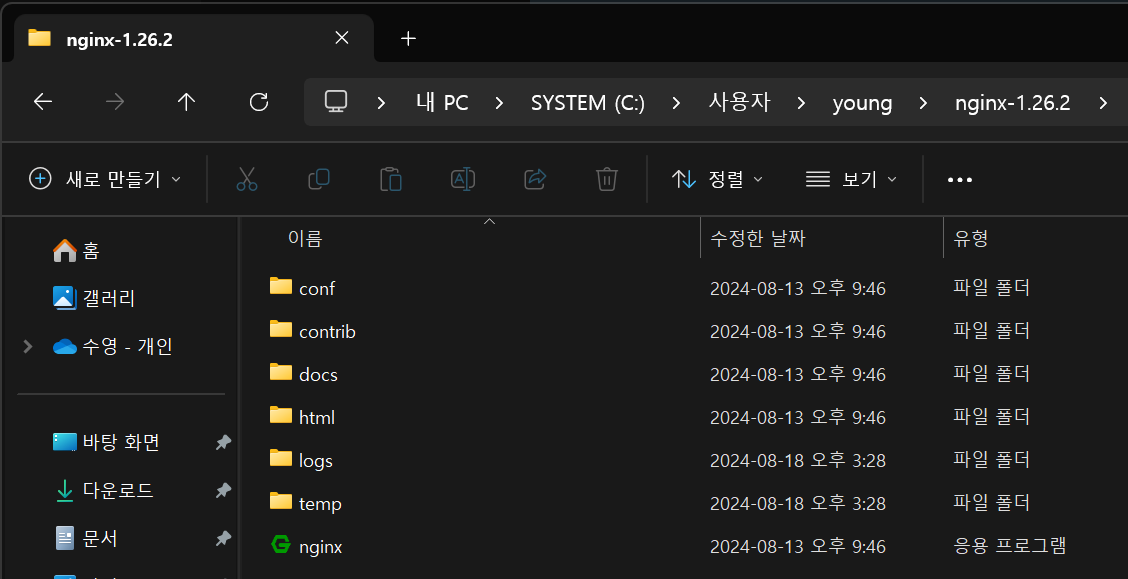The image size is (1128, 579).
Task: Unpin 문서 using its pin icon
Action: [x=223, y=538]
